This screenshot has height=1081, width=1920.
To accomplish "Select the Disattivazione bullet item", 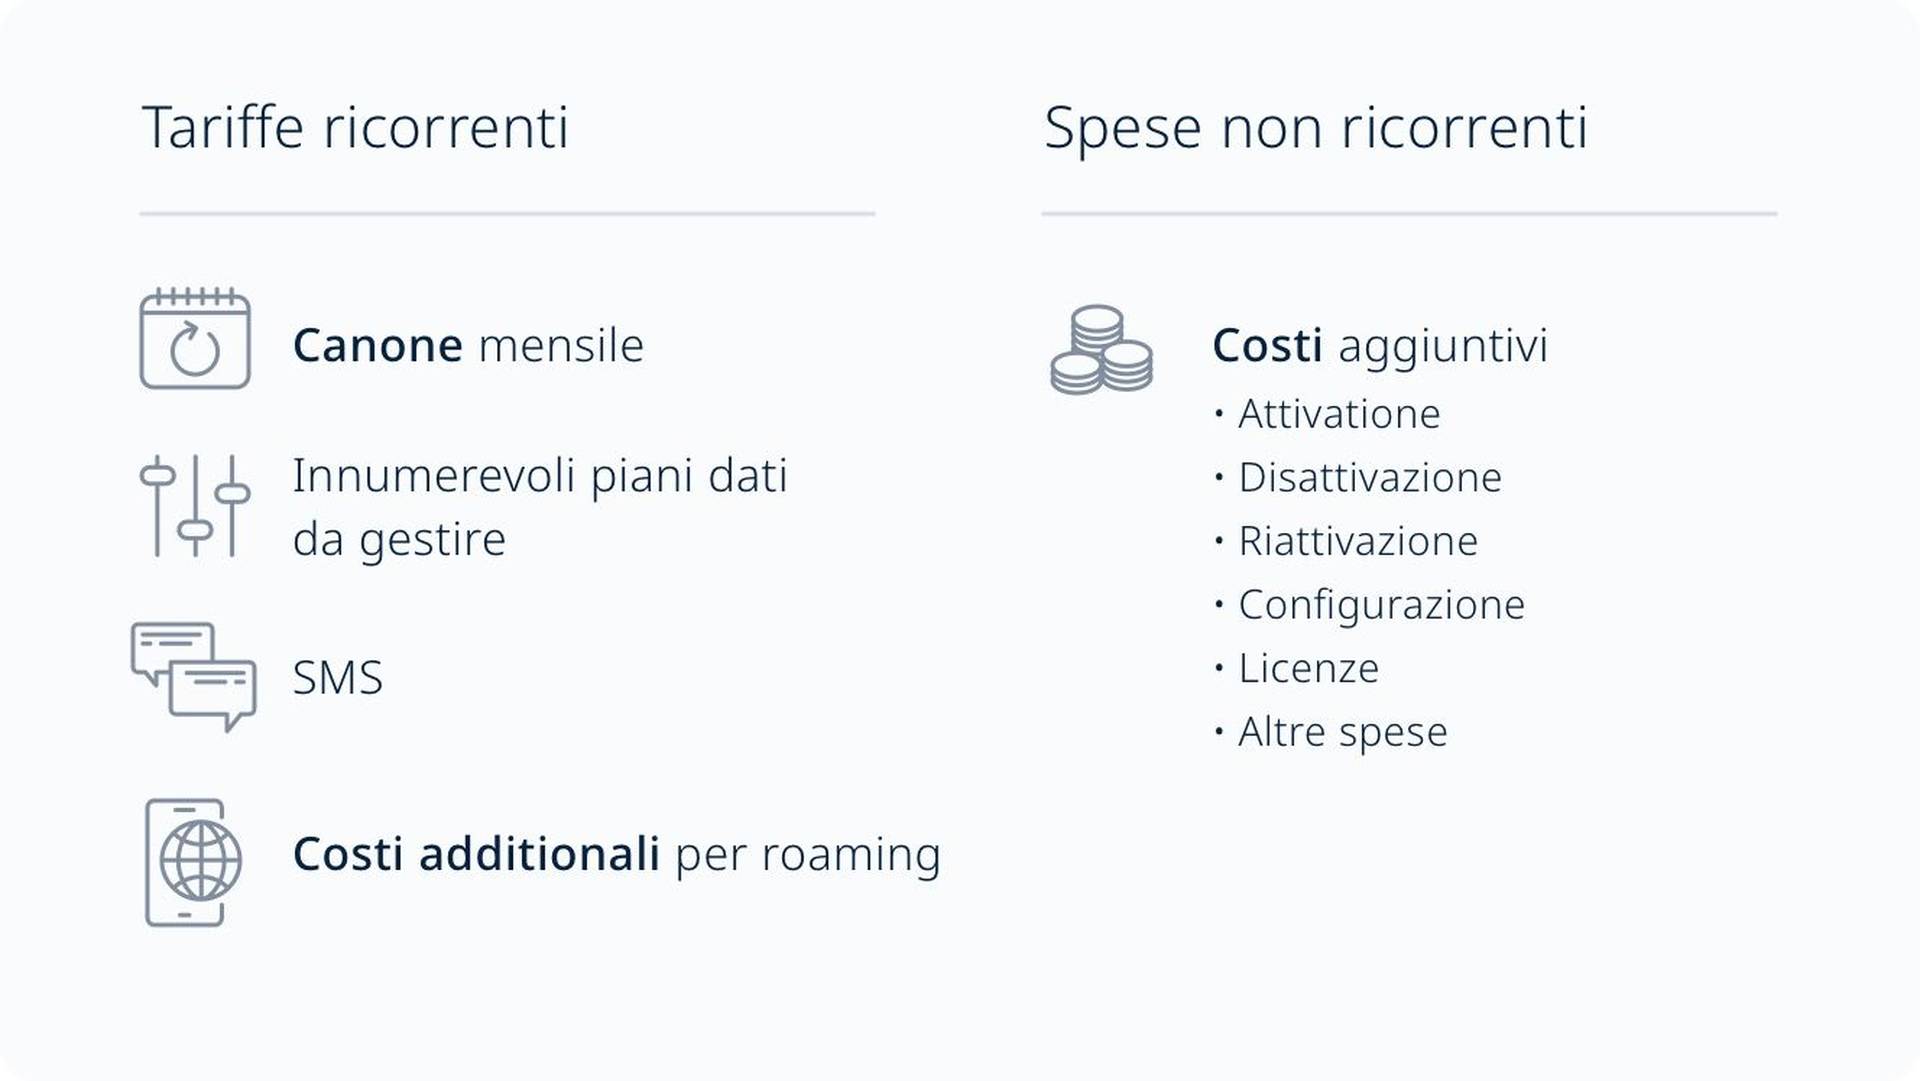I will [1370, 478].
